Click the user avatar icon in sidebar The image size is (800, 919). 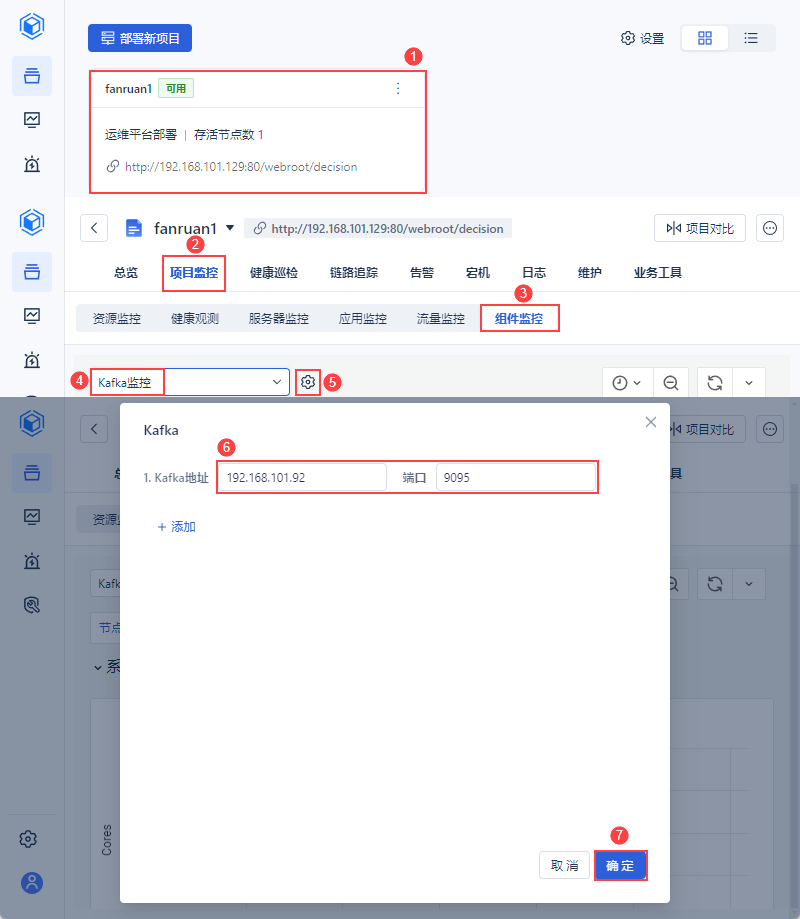(32, 882)
